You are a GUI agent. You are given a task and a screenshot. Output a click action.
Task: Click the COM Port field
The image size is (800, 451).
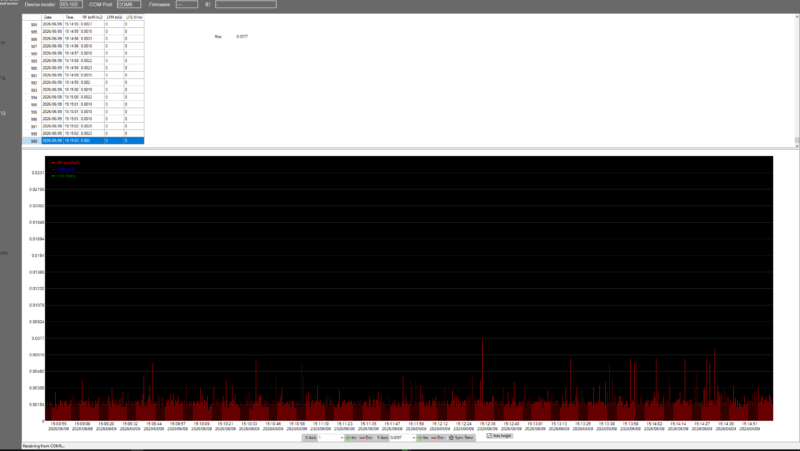[129, 4]
